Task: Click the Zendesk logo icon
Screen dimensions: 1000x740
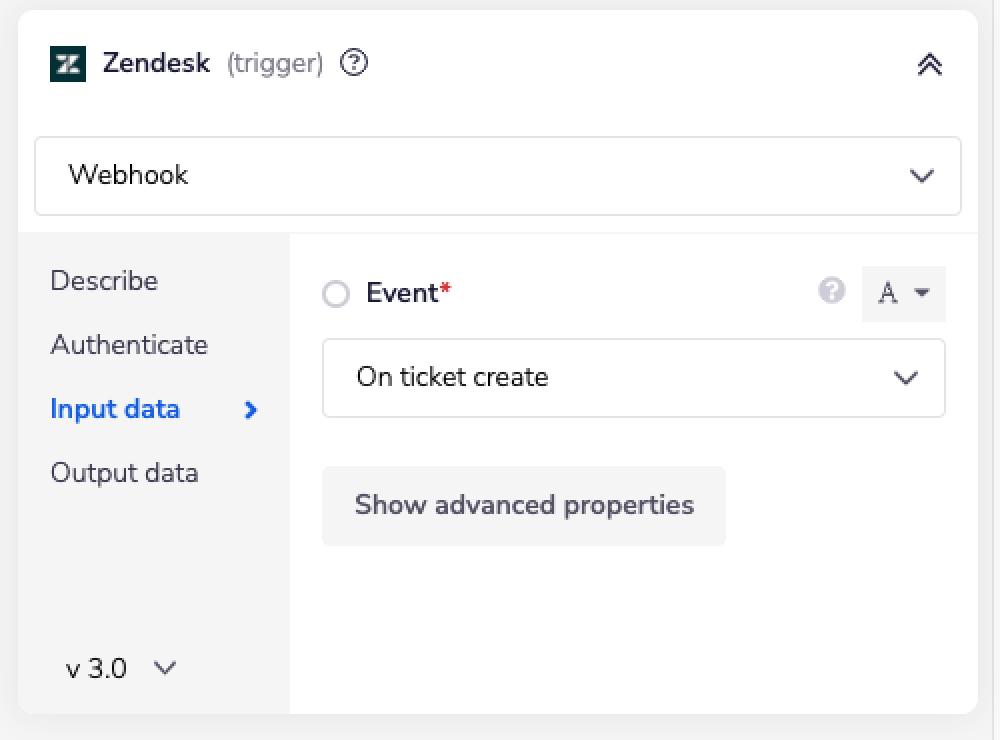Action: [68, 64]
